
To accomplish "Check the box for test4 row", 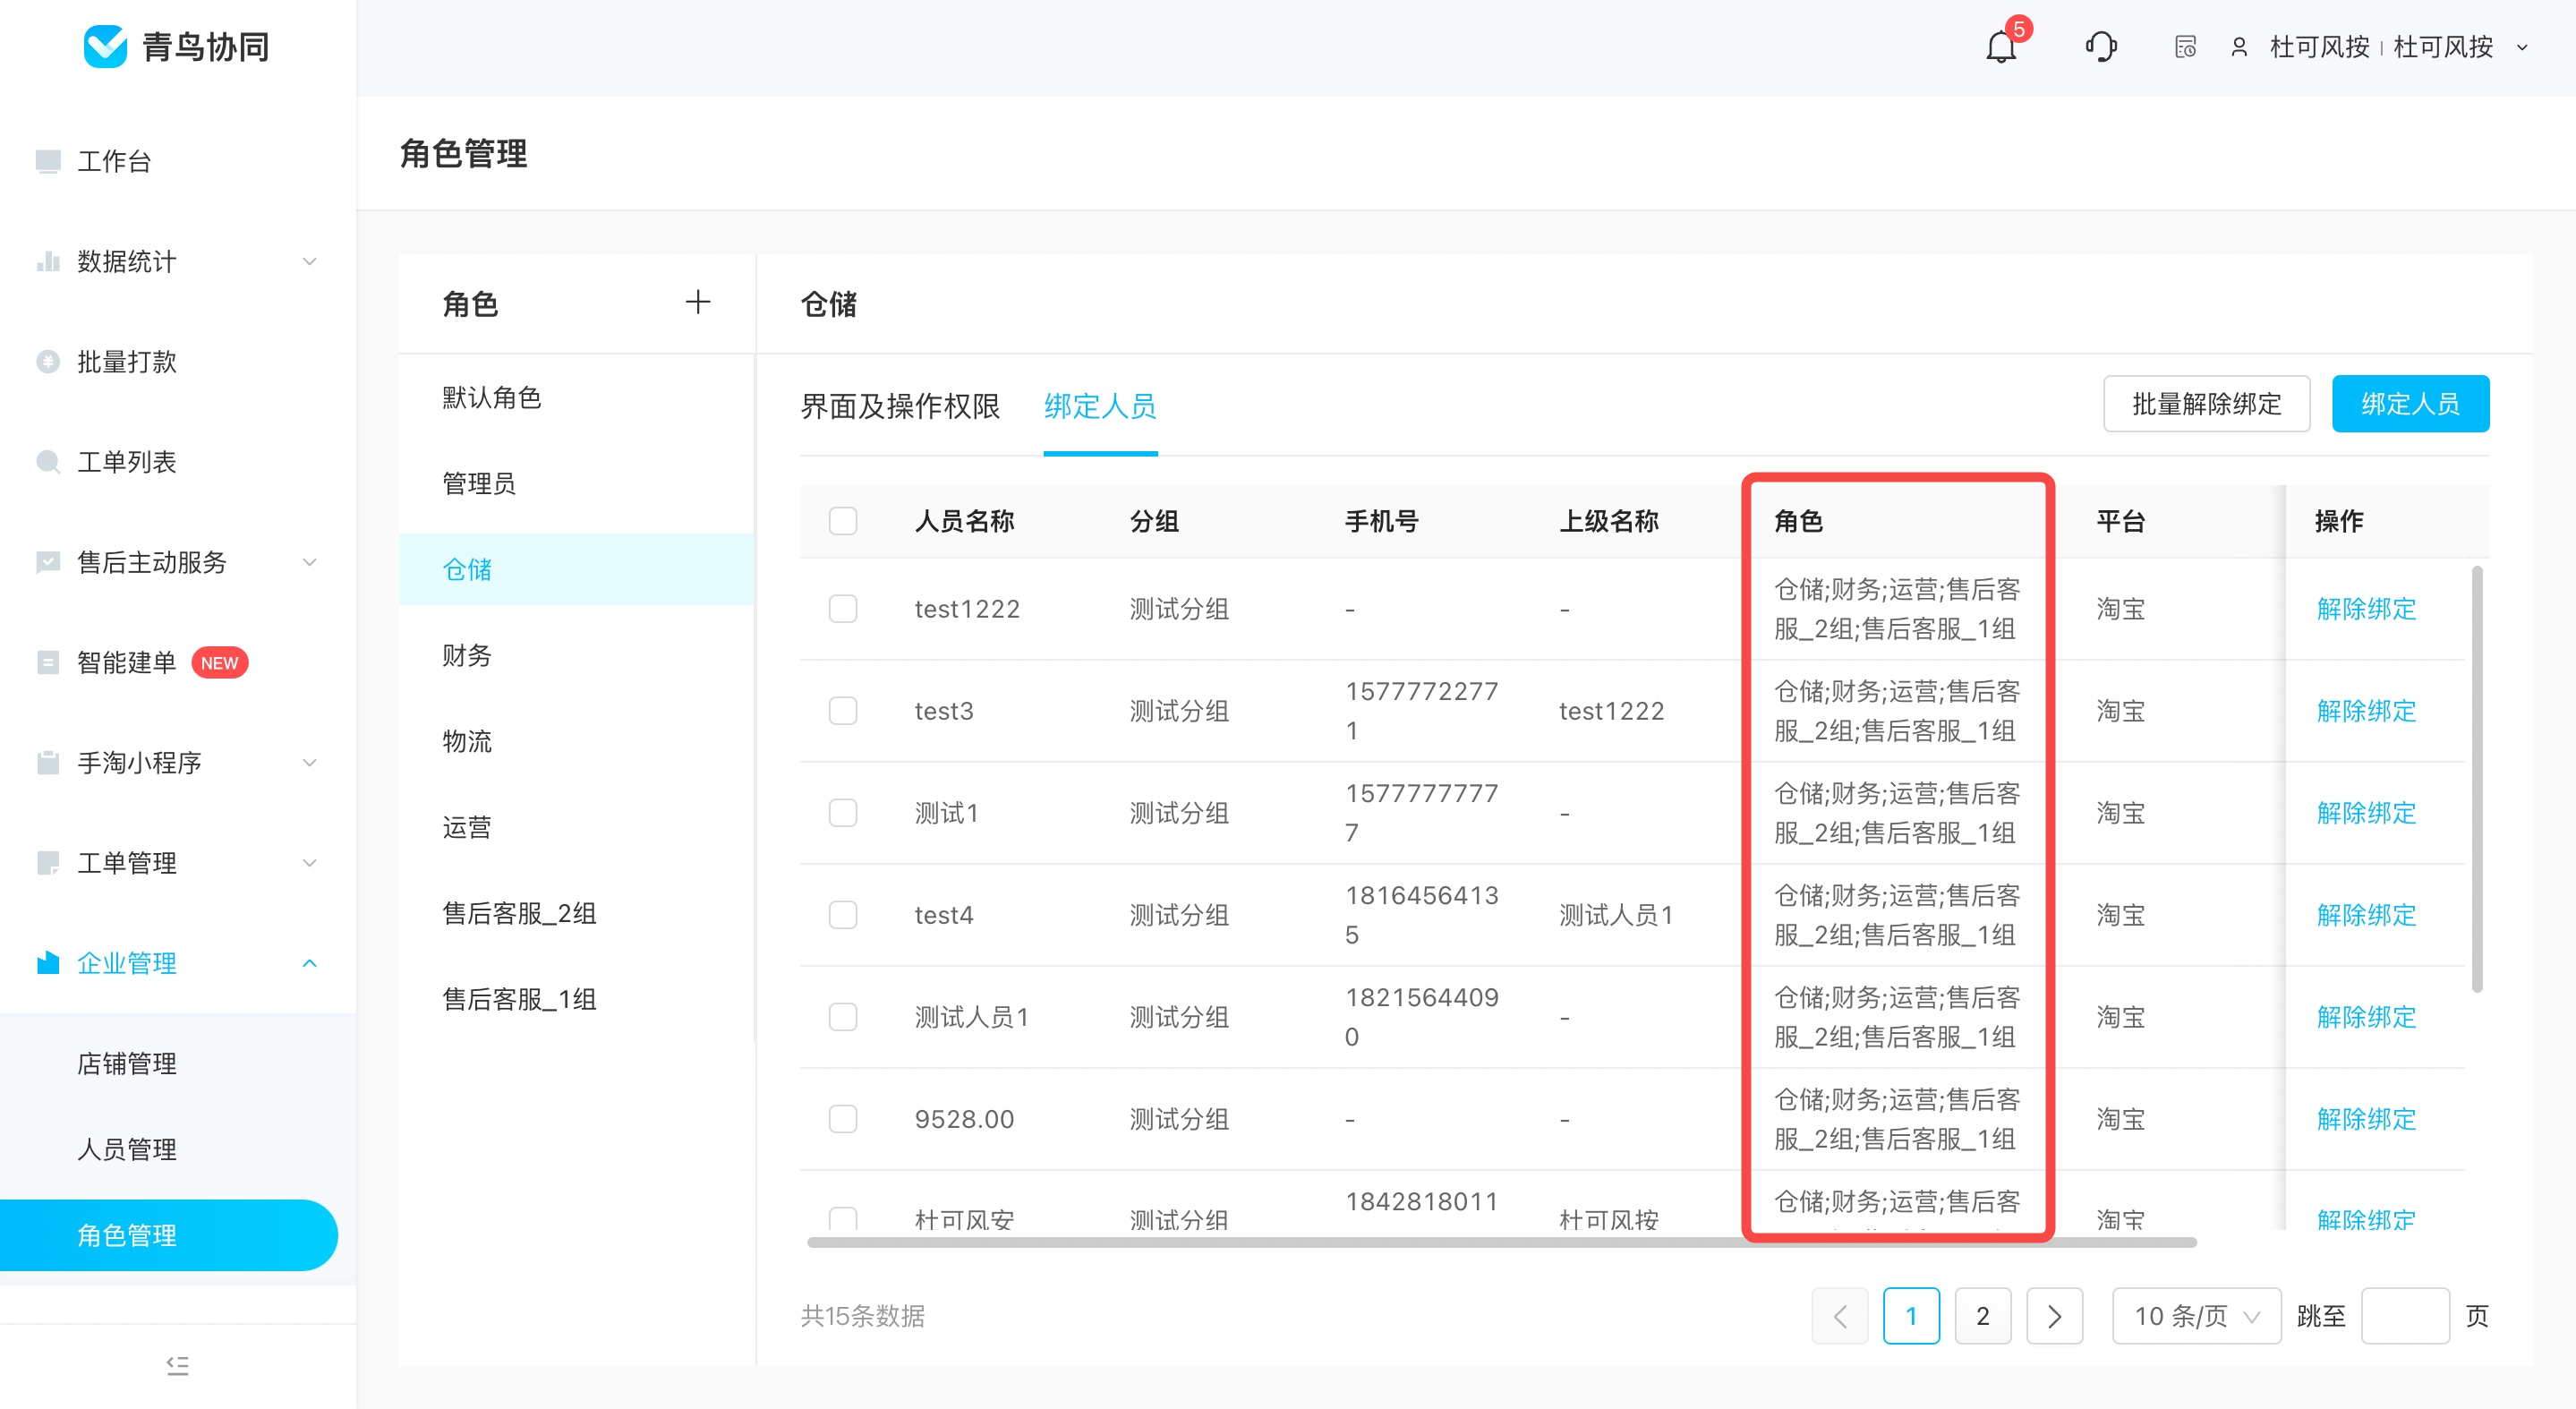I will (843, 915).
